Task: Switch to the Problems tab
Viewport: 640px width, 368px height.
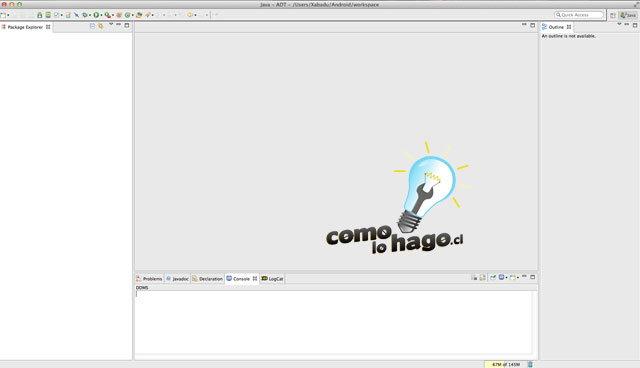Action: click(149, 279)
